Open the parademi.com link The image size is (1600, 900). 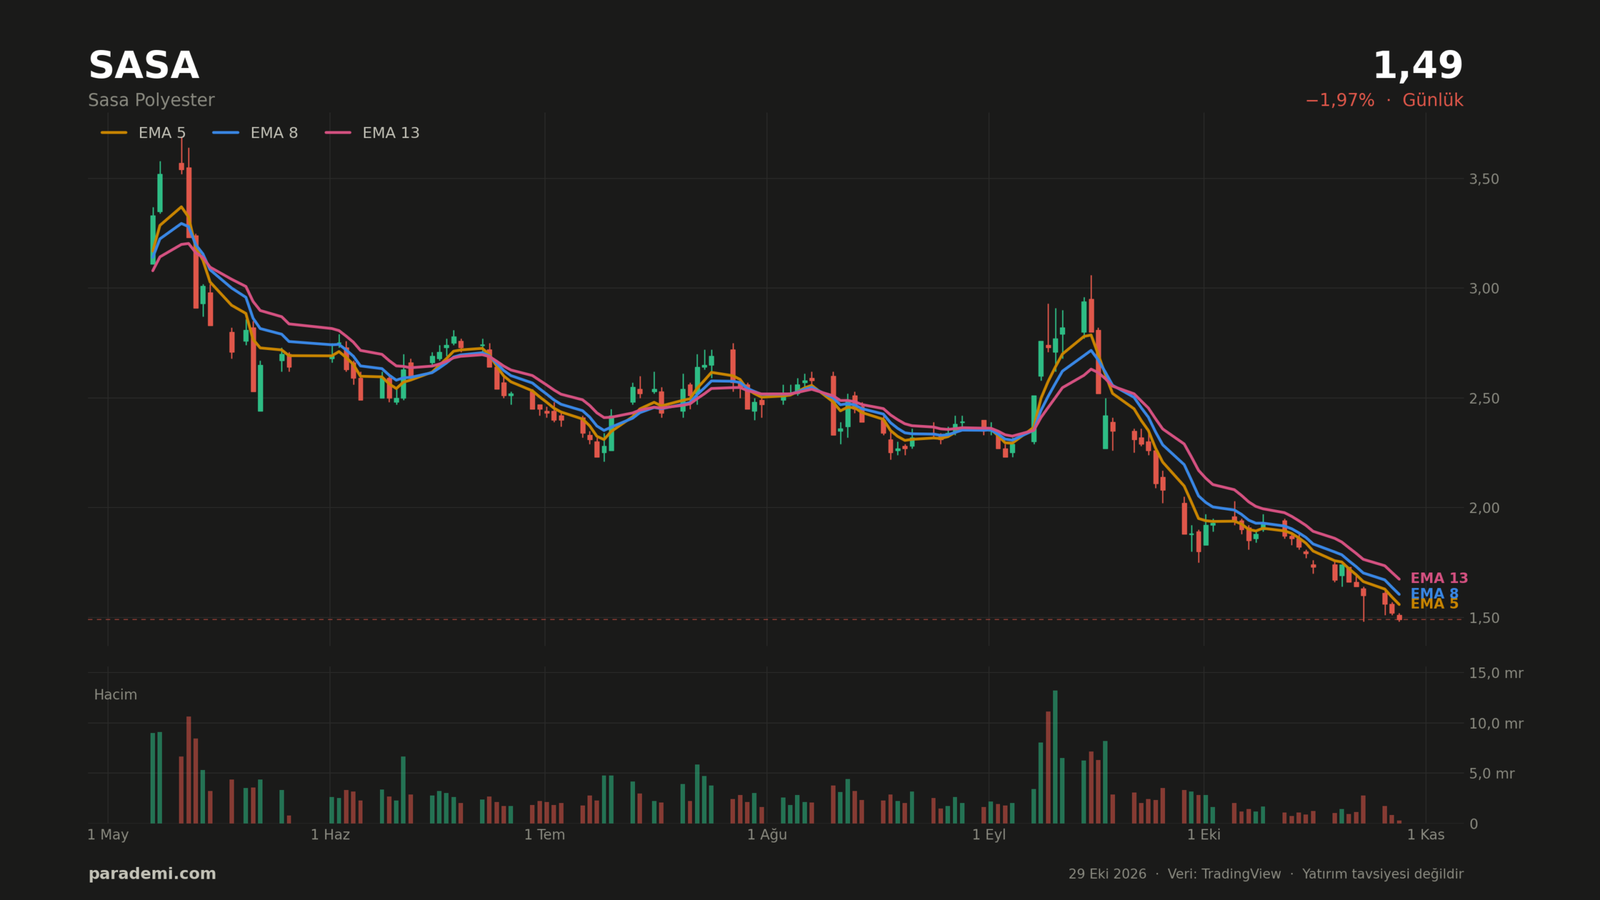152,874
